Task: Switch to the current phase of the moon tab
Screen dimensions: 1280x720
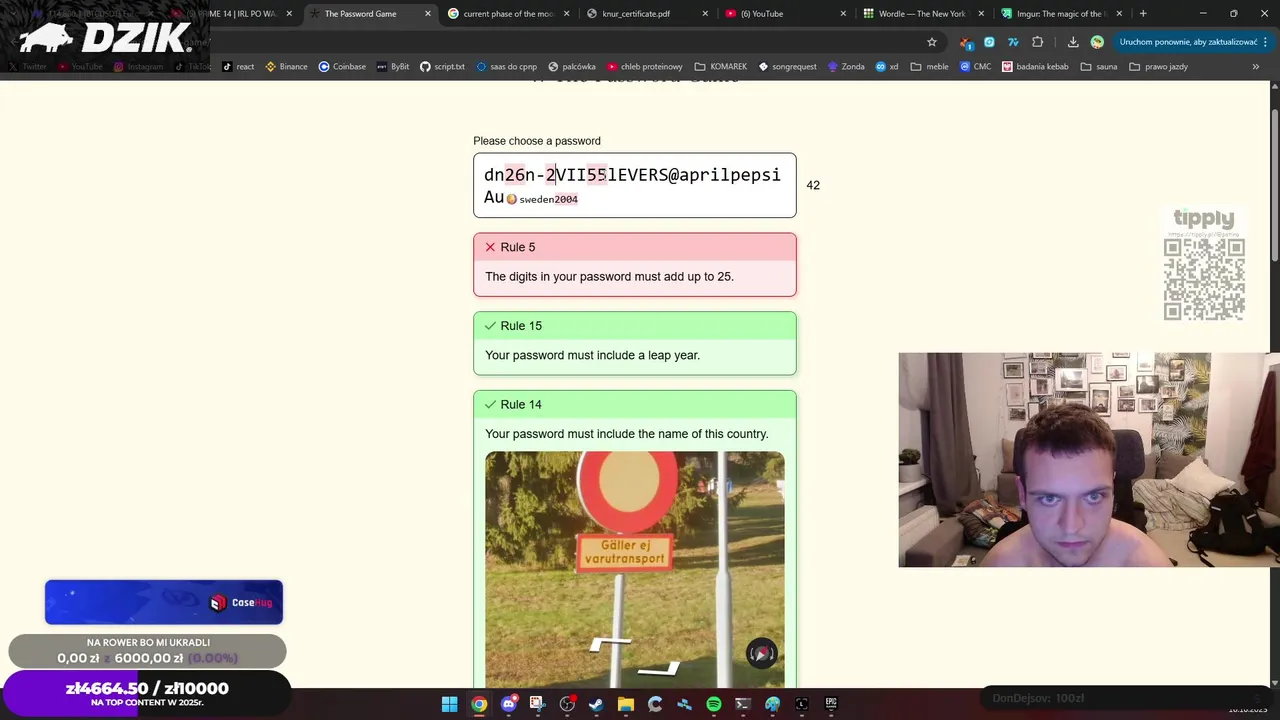Action: [509, 14]
